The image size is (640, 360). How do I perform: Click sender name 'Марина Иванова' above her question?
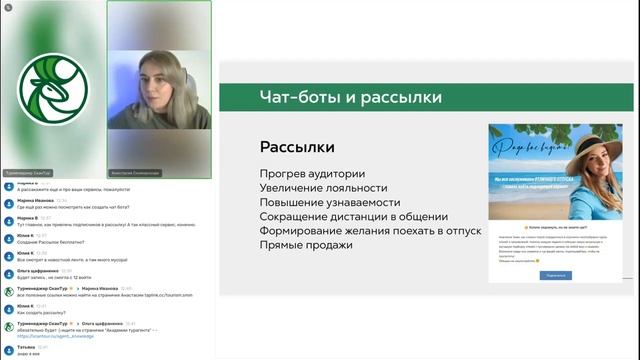point(36,201)
